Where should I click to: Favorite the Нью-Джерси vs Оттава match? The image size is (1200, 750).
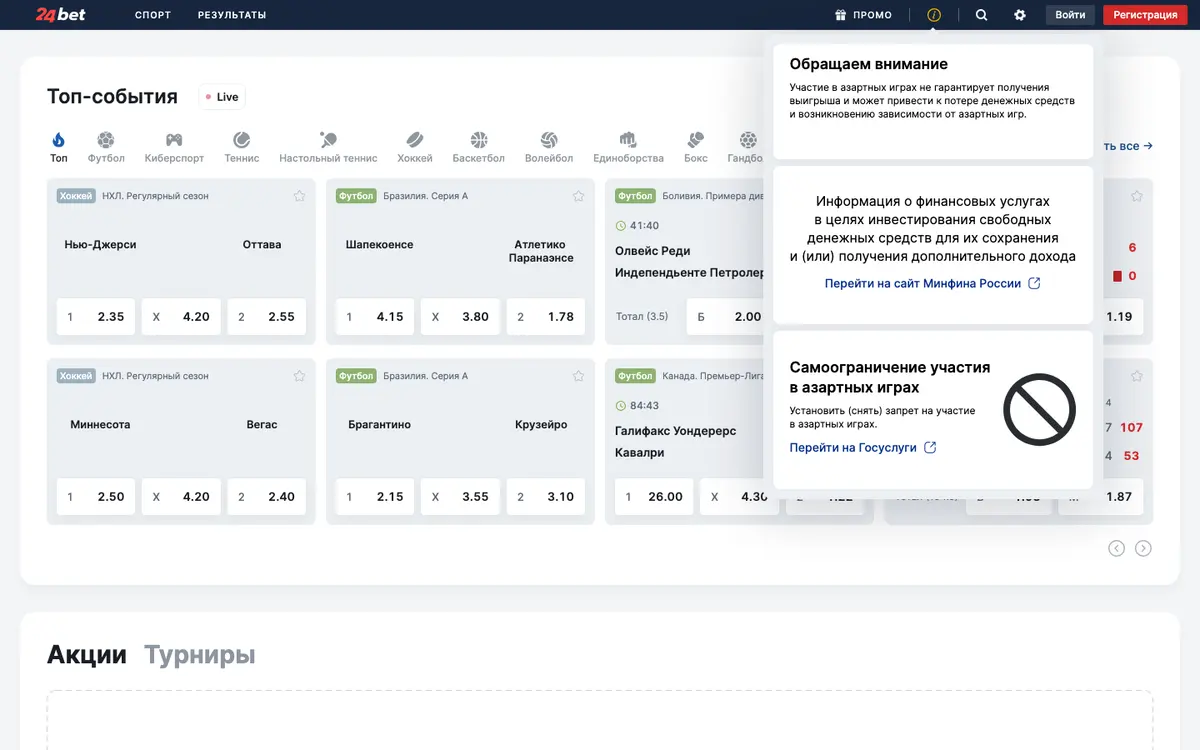[x=299, y=196]
